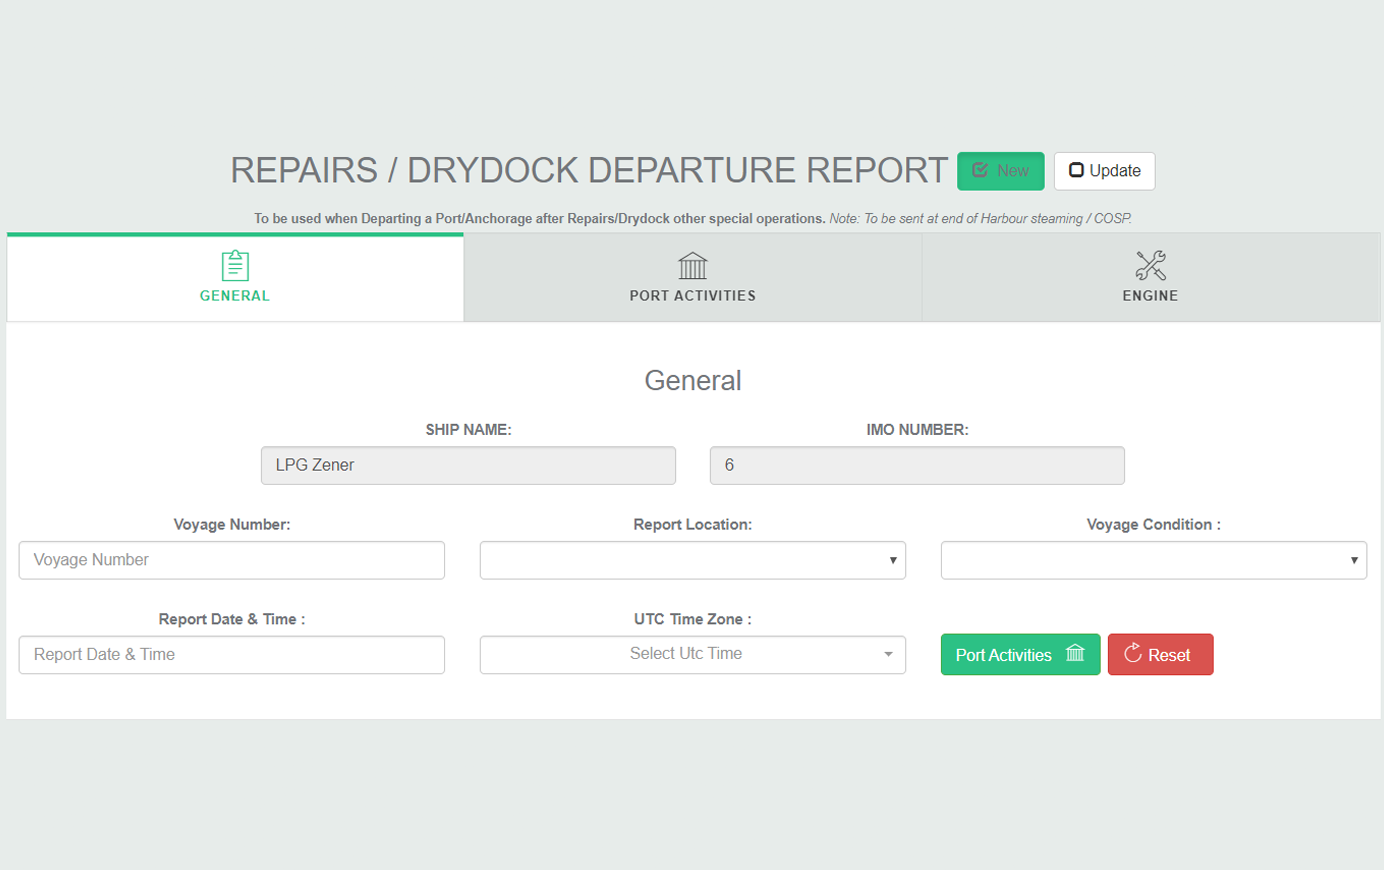Click the clipboard icon on General tab
The width and height of the screenshot is (1384, 870).
tap(235, 265)
